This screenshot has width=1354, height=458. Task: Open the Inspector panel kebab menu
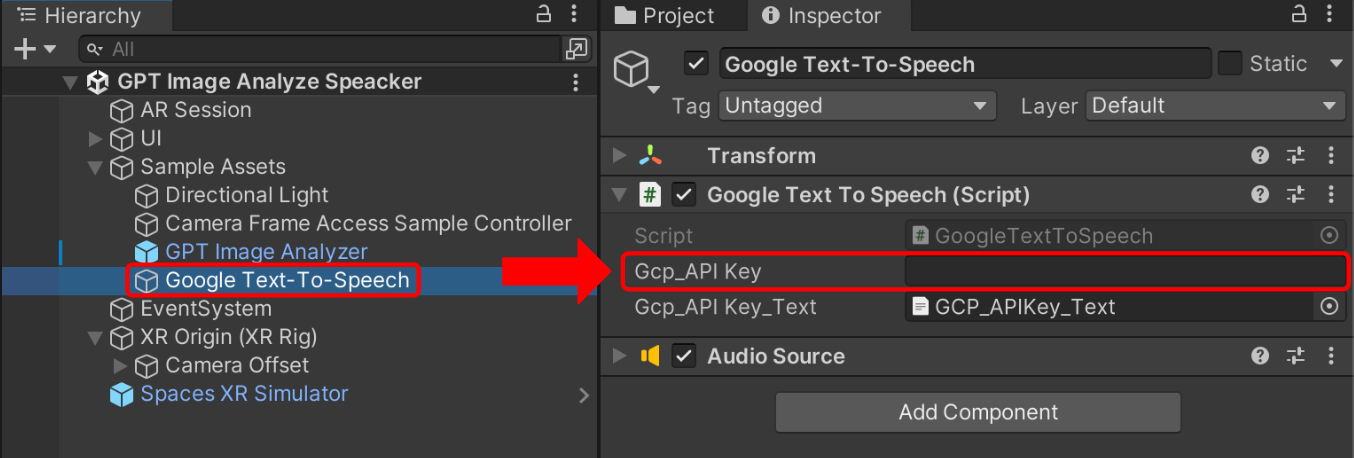pyautogui.click(x=1329, y=14)
